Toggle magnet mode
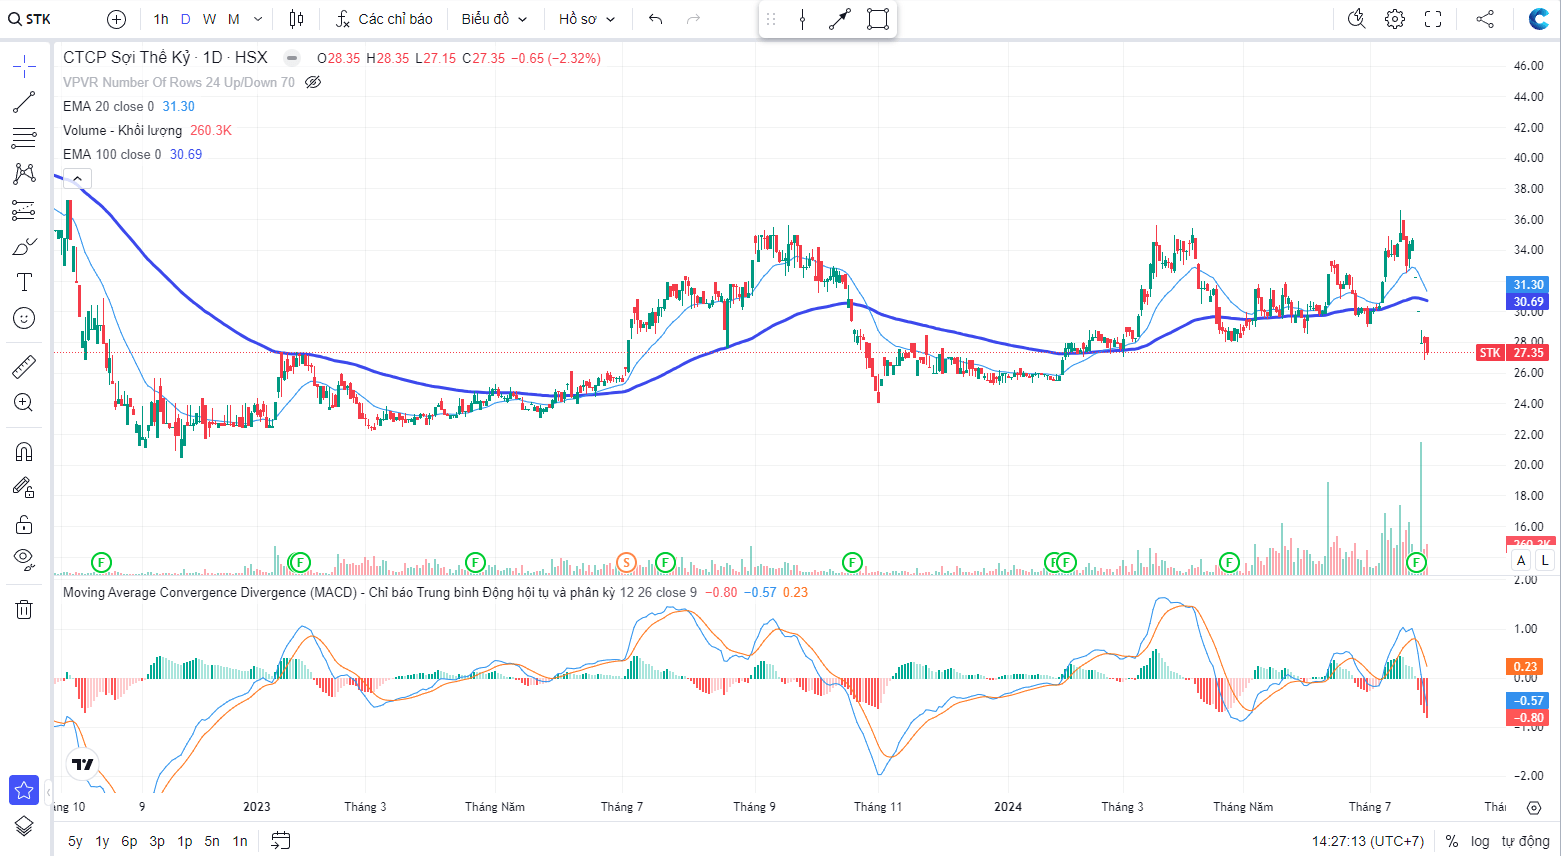The image size is (1561, 856). (x=24, y=451)
